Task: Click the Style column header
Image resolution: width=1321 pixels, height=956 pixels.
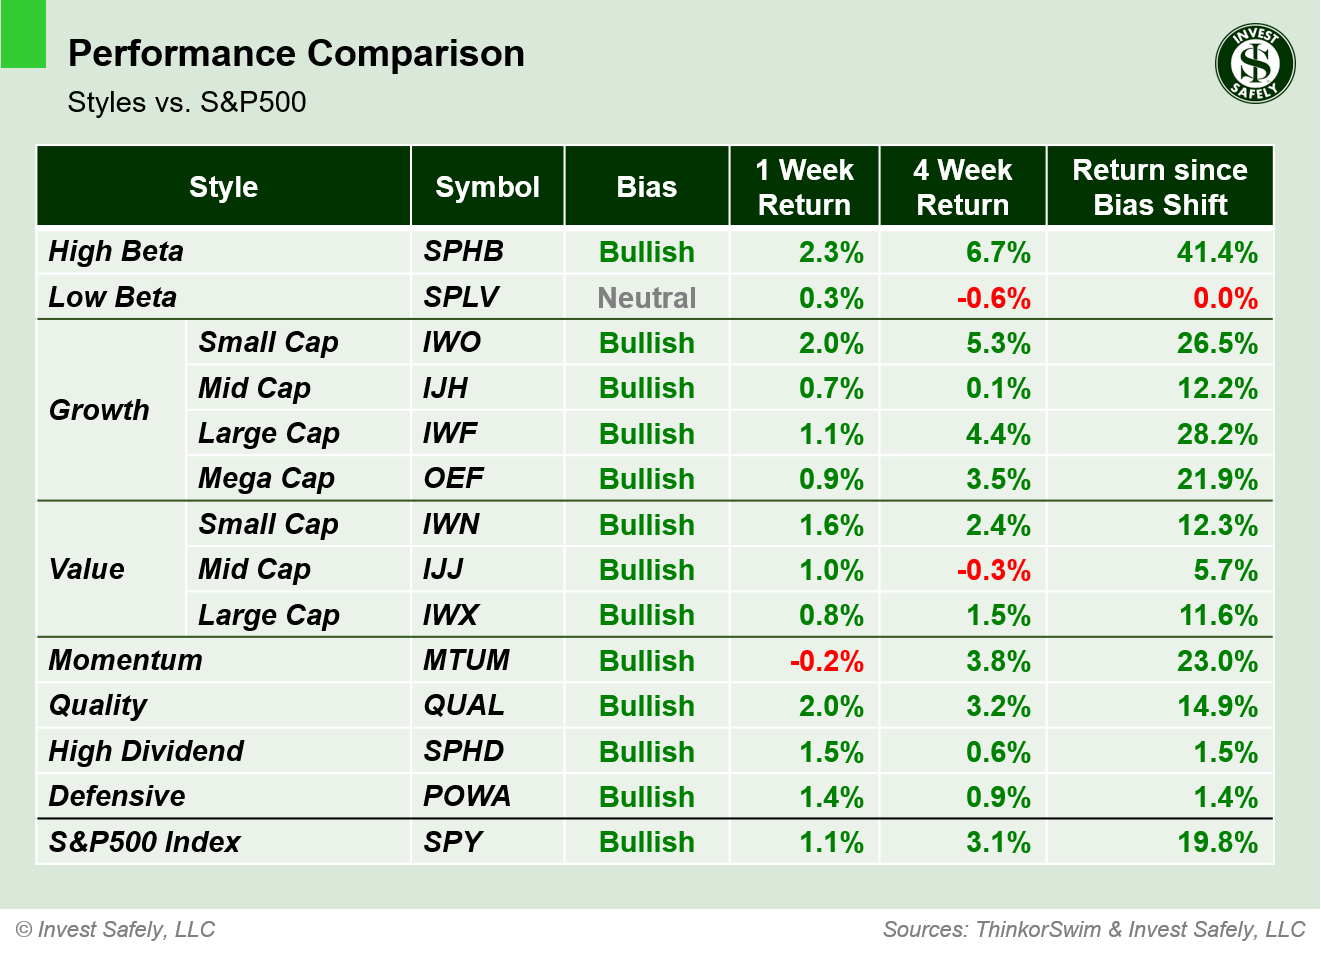Action: pos(223,187)
